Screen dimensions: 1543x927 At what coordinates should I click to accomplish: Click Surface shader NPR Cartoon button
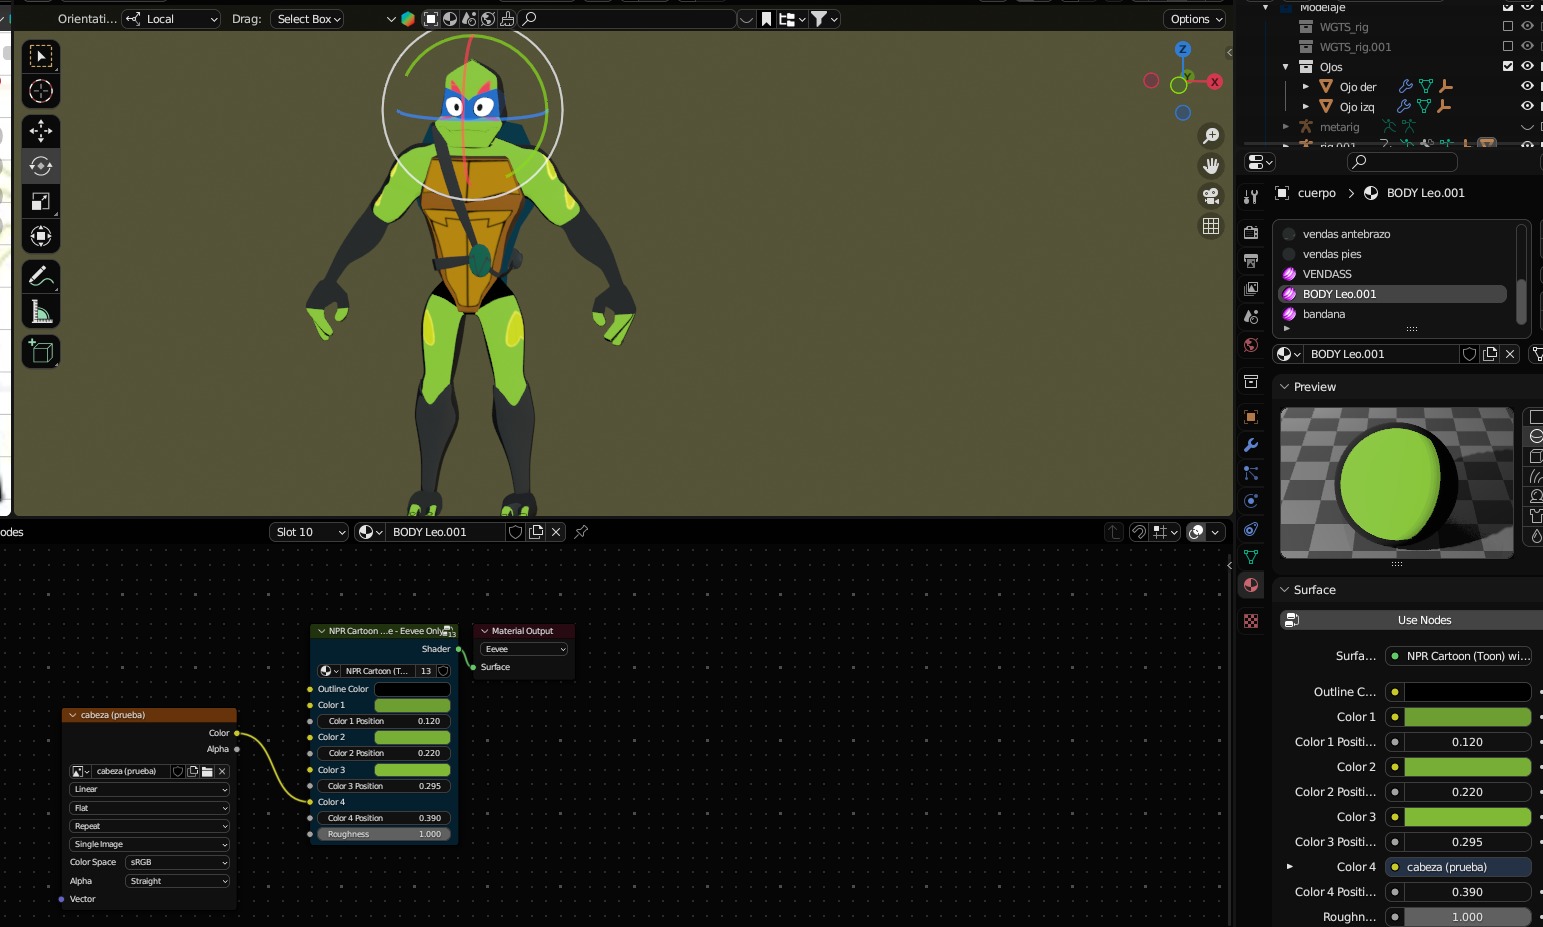point(1458,656)
